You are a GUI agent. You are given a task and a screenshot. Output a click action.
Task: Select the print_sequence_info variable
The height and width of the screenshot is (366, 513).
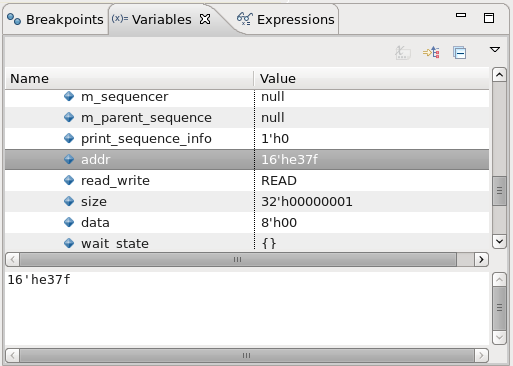click(247, 139)
